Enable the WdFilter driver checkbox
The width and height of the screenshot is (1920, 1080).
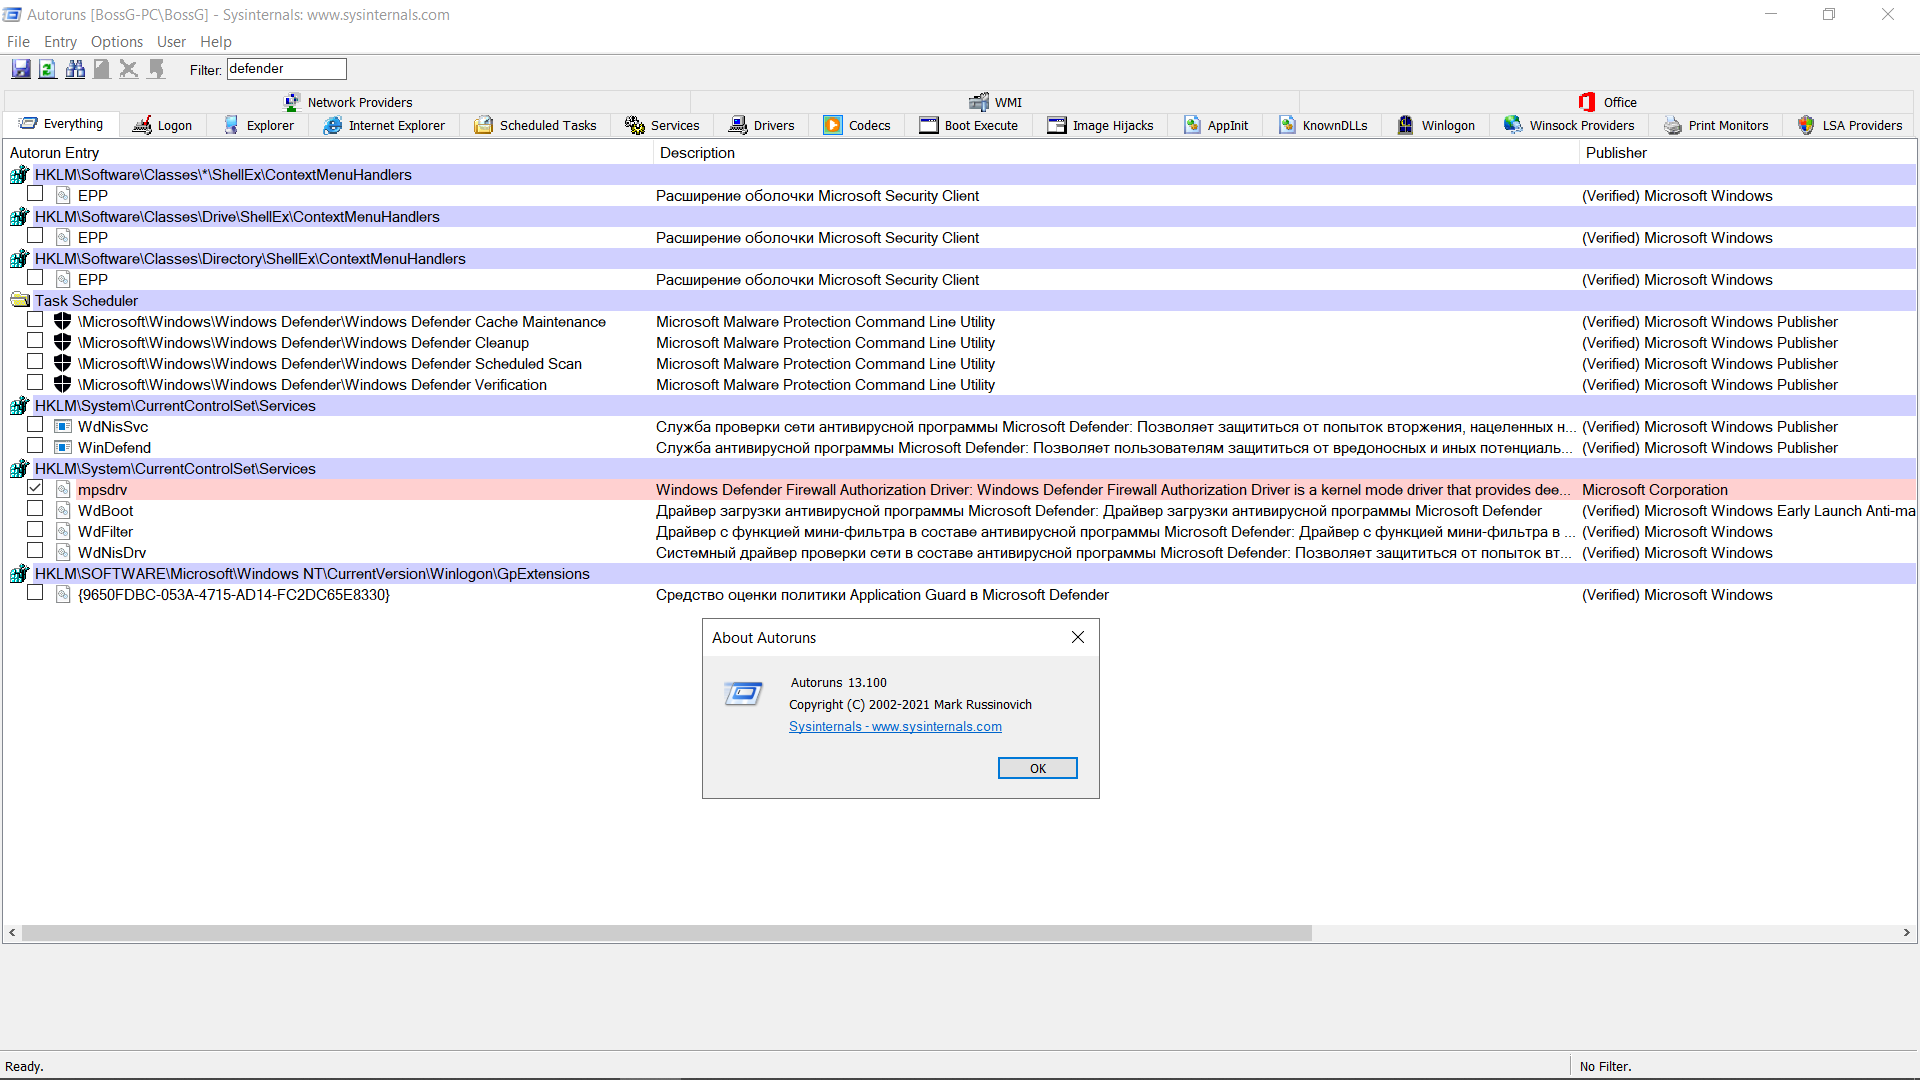(35, 530)
